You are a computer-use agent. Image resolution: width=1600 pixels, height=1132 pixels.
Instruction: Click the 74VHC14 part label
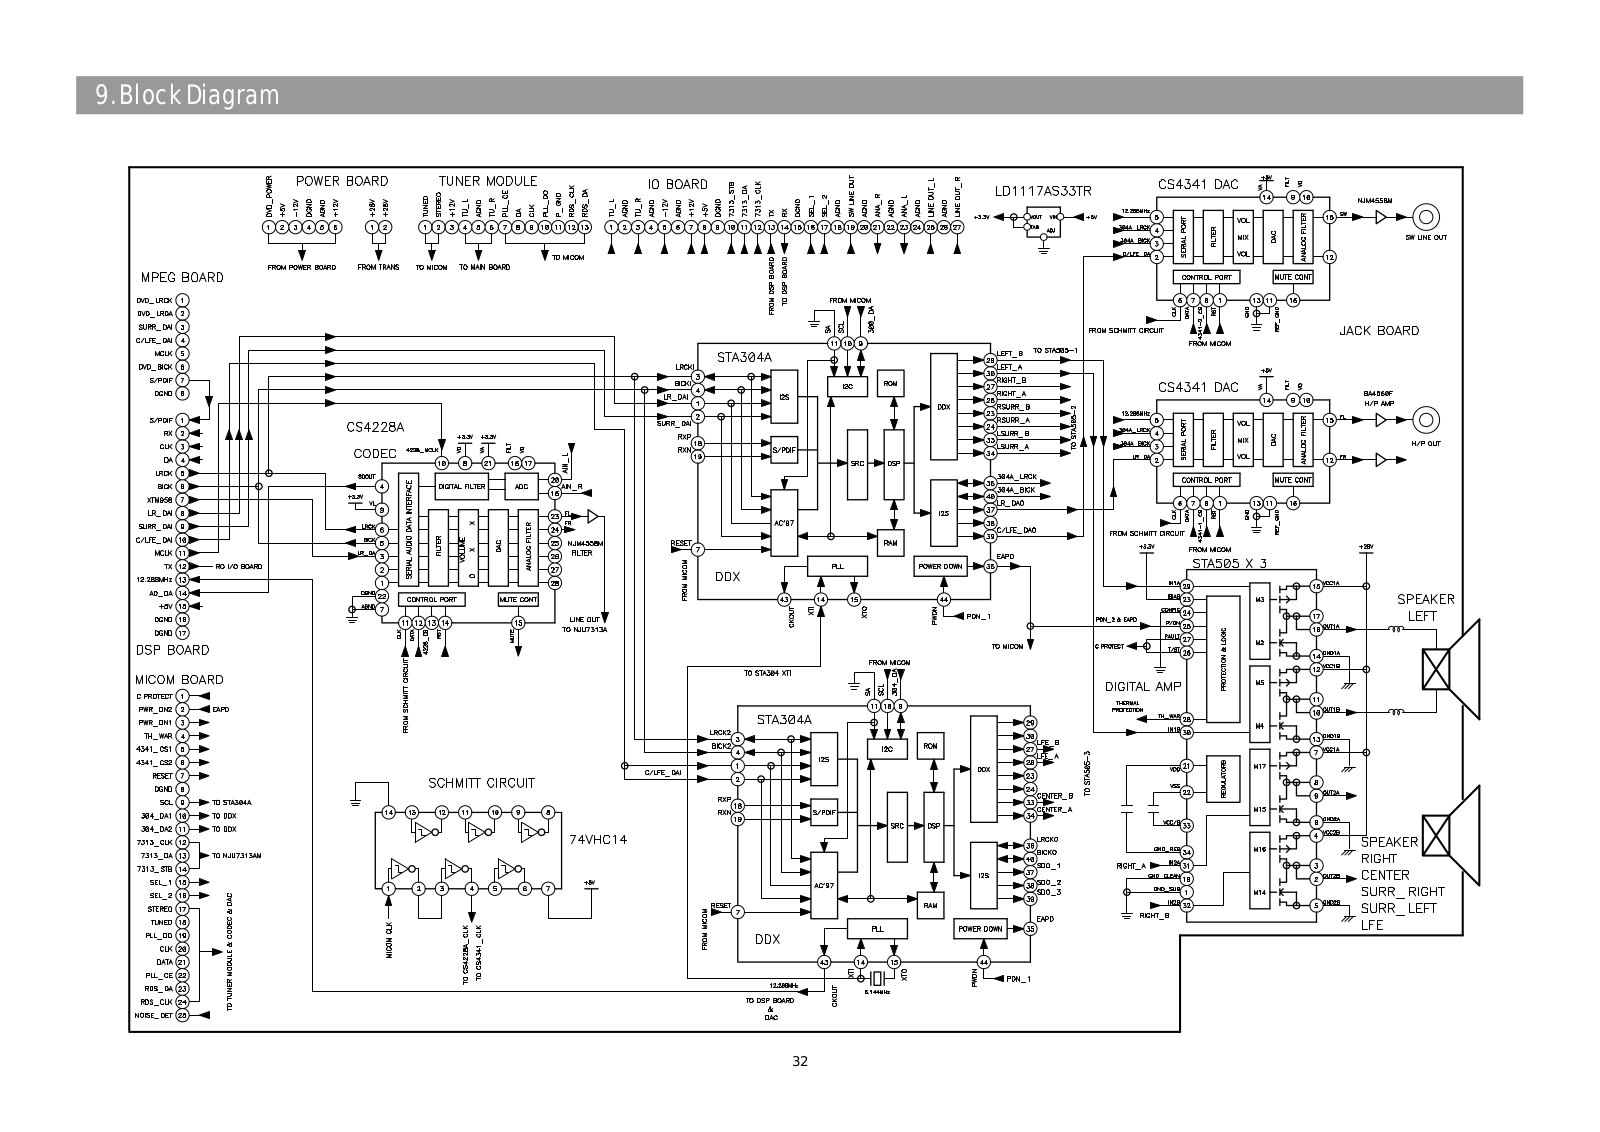597,839
